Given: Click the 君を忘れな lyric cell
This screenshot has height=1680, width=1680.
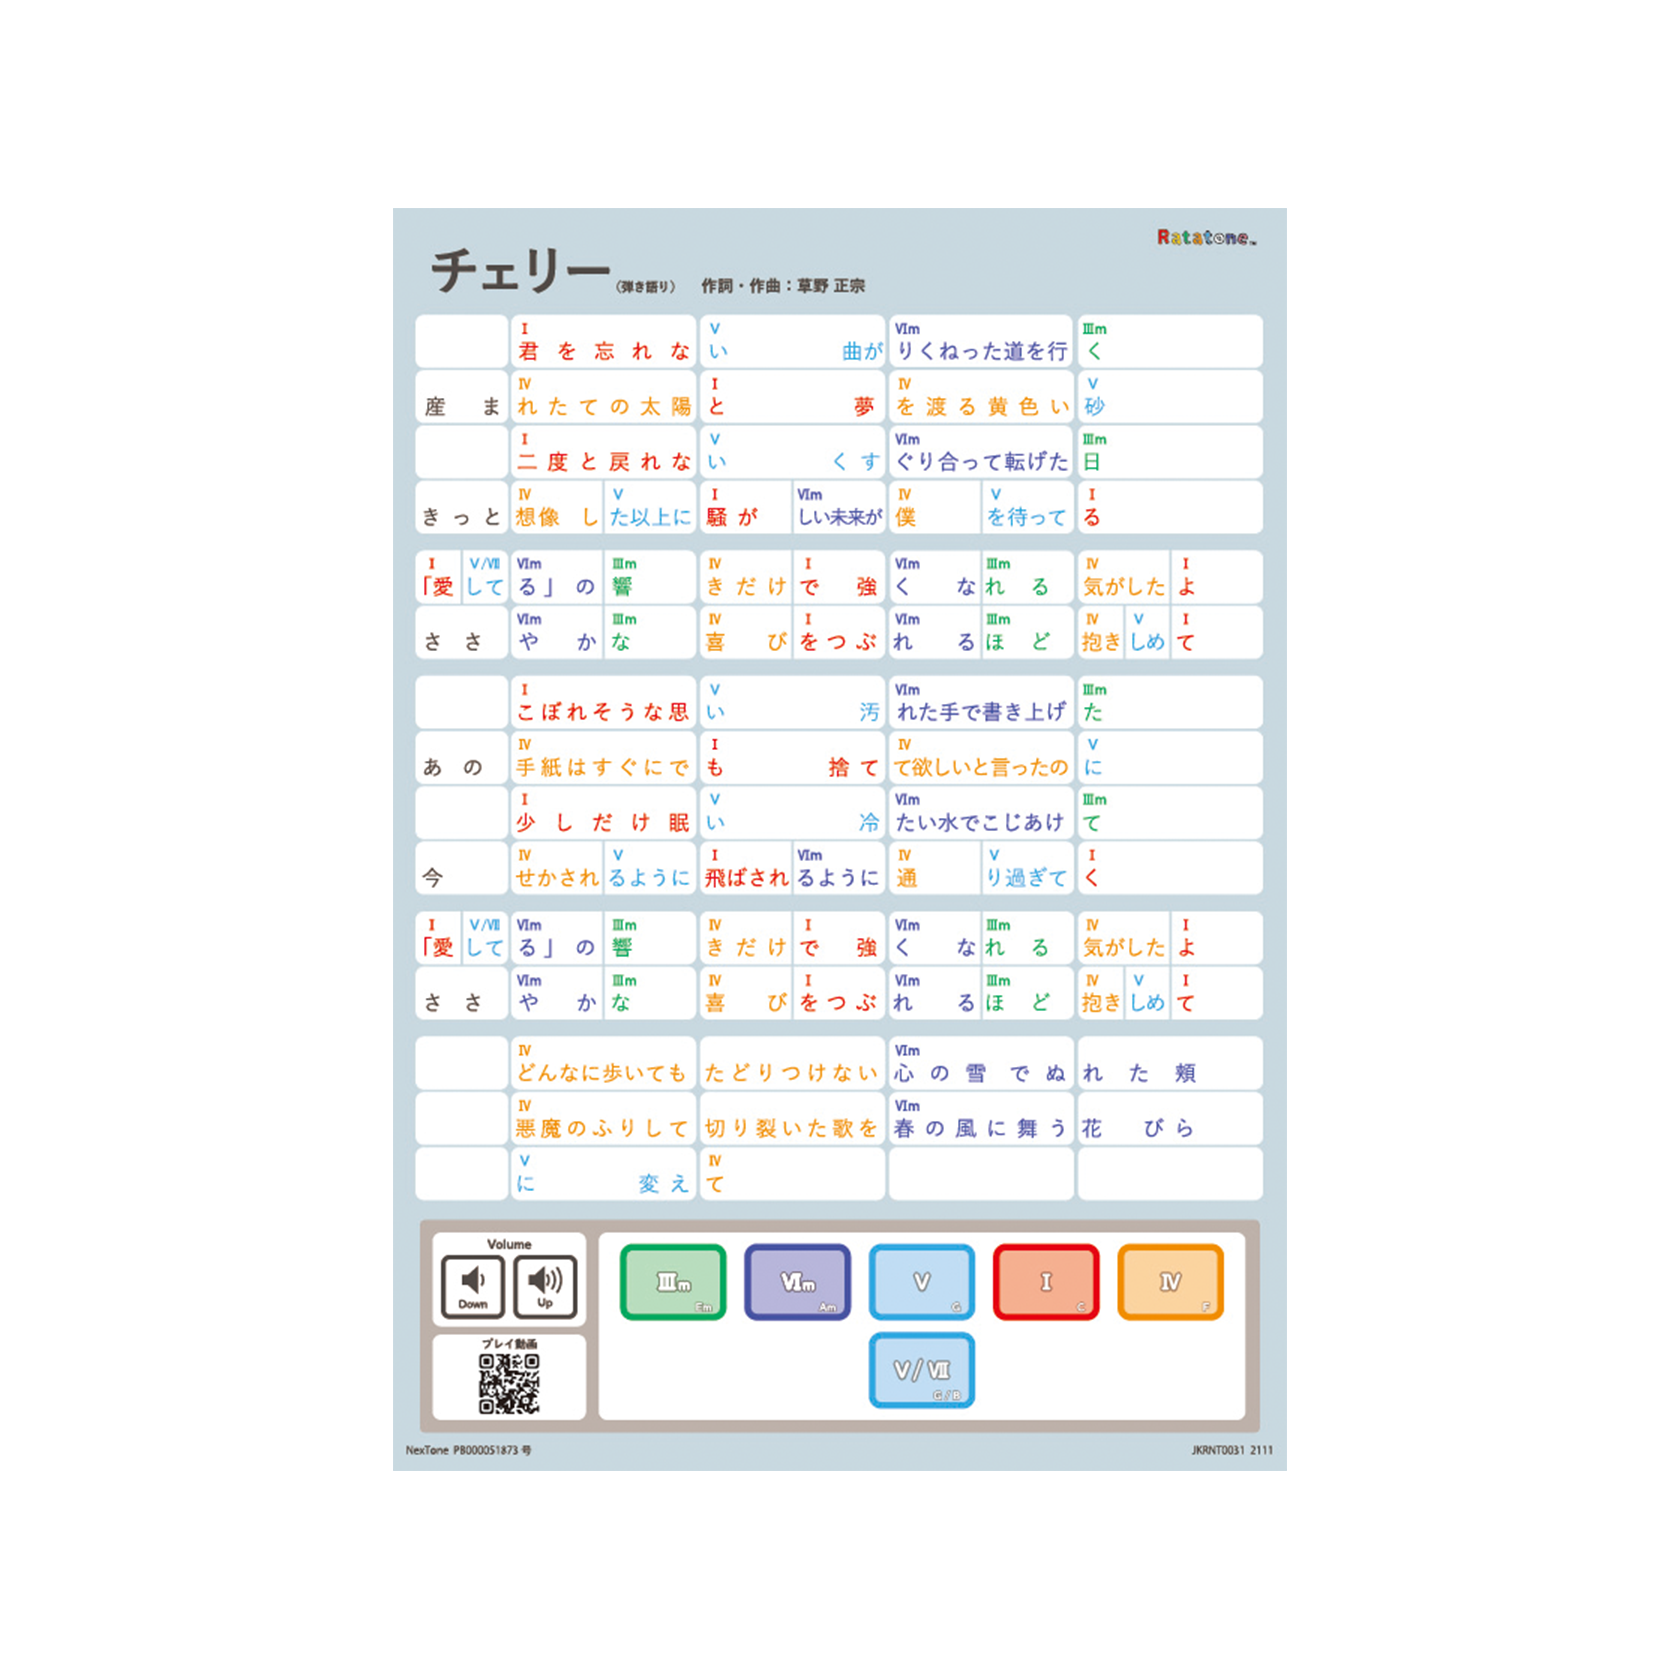Looking at the screenshot, I should click(603, 341).
